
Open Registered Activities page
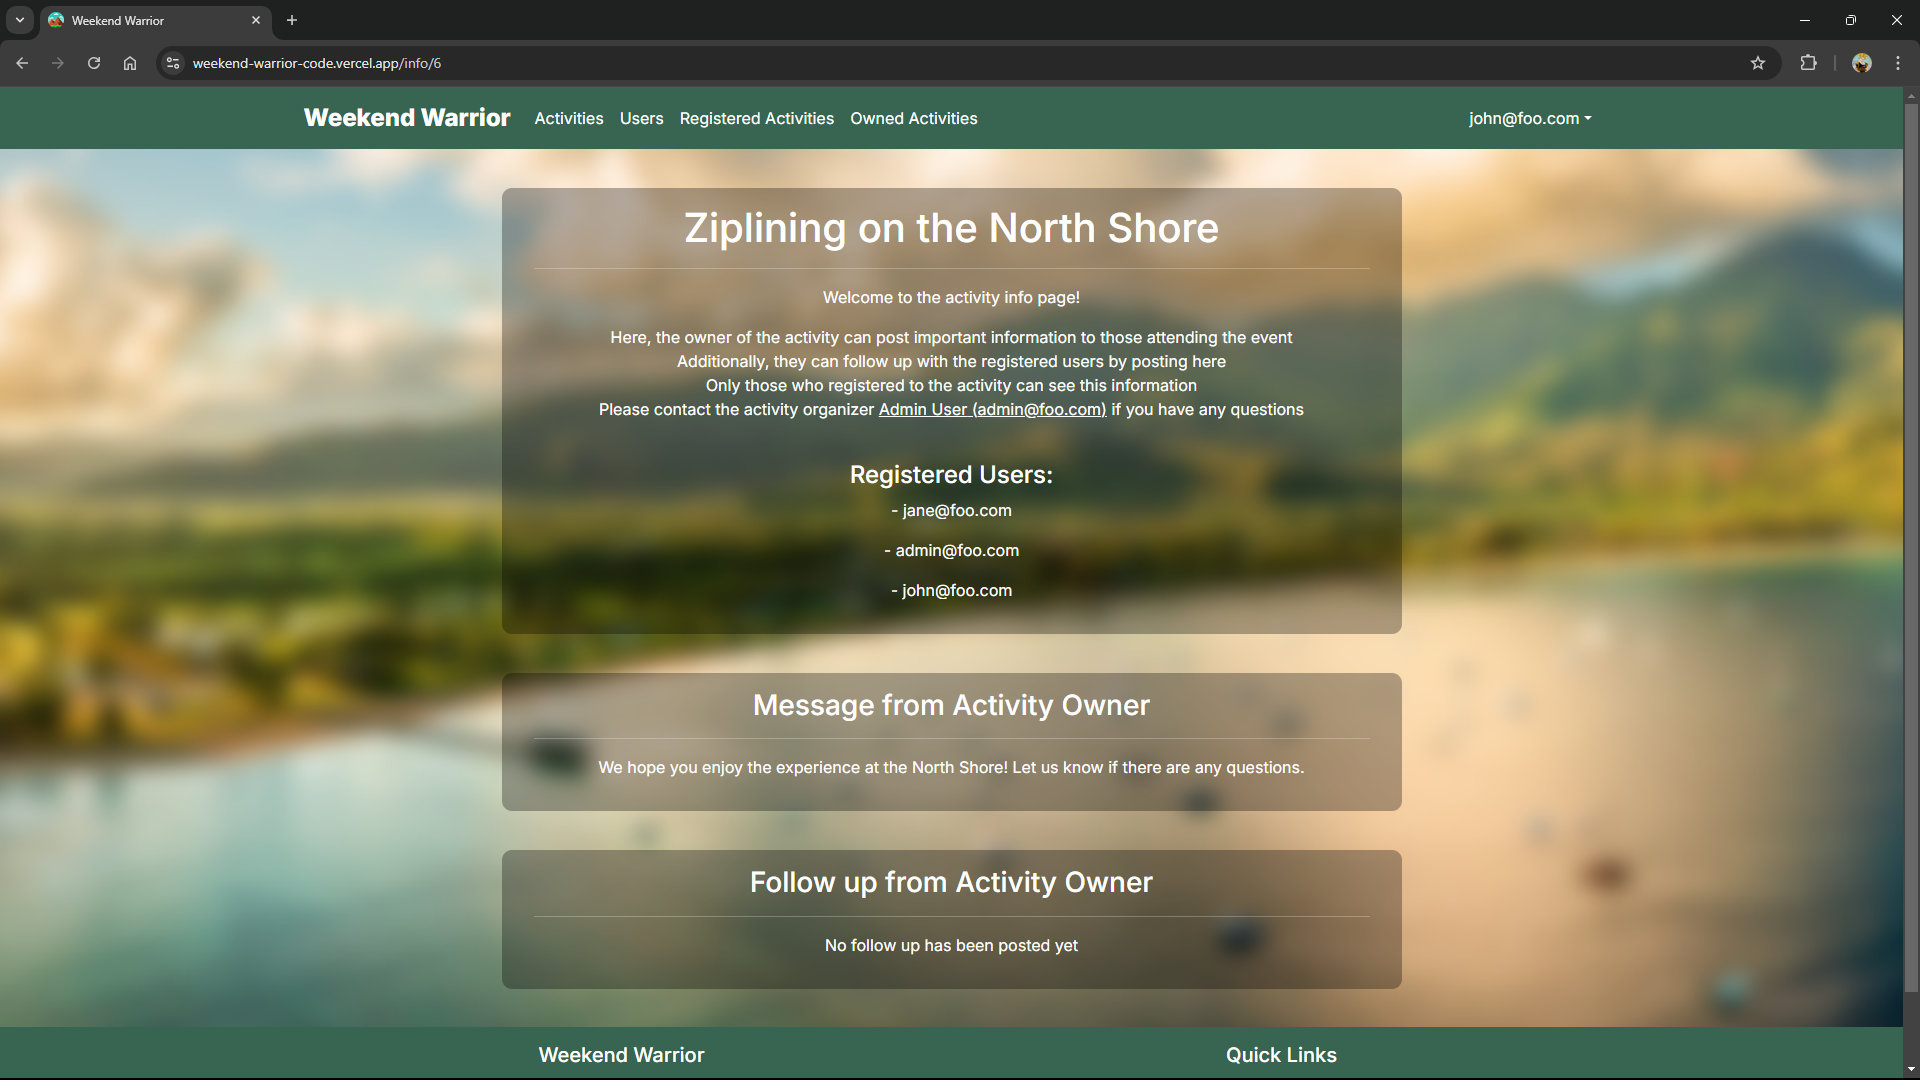[x=756, y=118]
